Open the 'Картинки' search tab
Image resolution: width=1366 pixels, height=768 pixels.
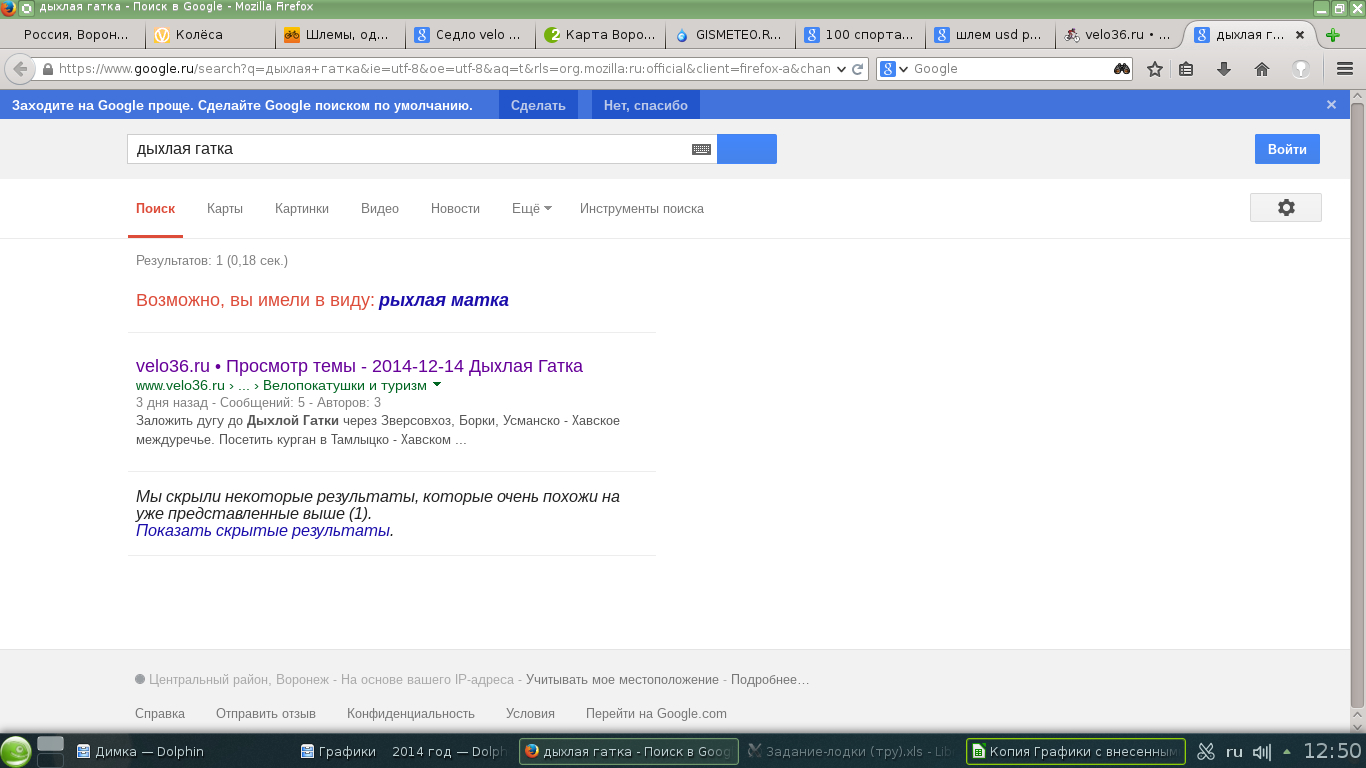pyautogui.click(x=302, y=209)
